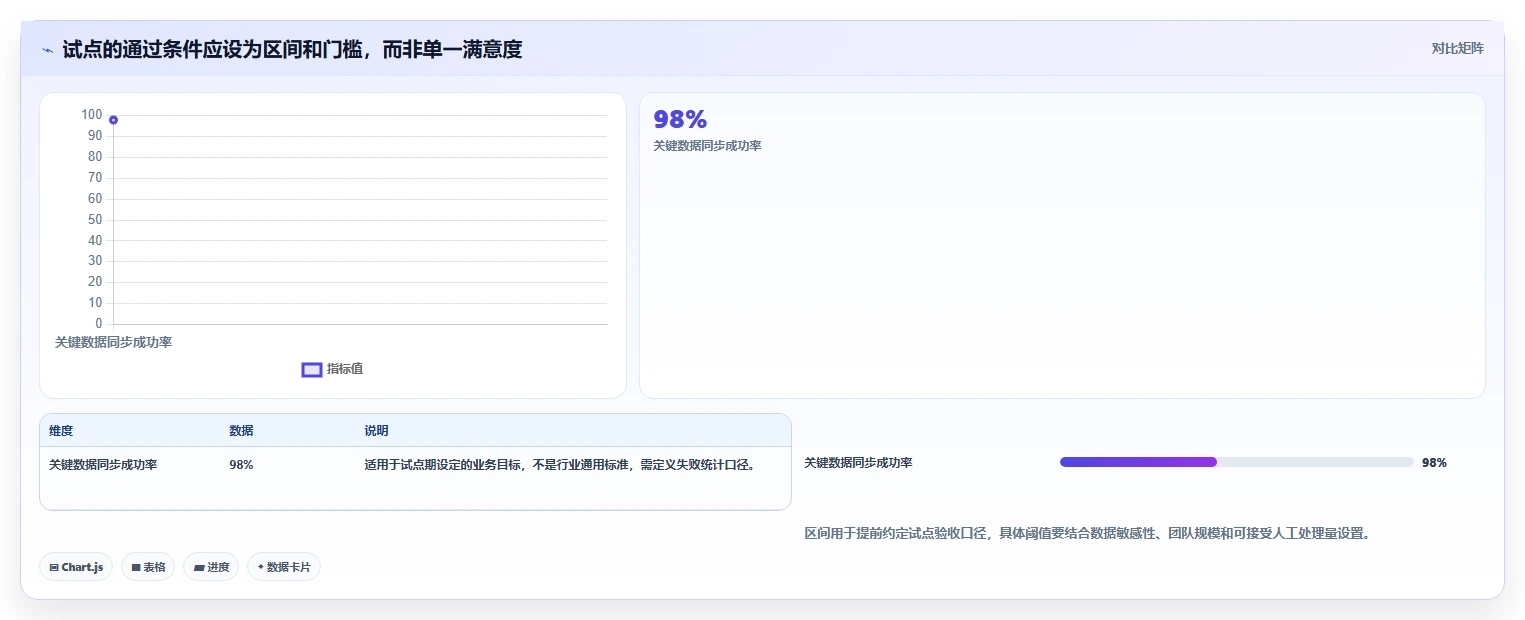This screenshot has width=1525, height=620.
Task: Click the description cell starting with 适用于试点期
Action: point(561,465)
